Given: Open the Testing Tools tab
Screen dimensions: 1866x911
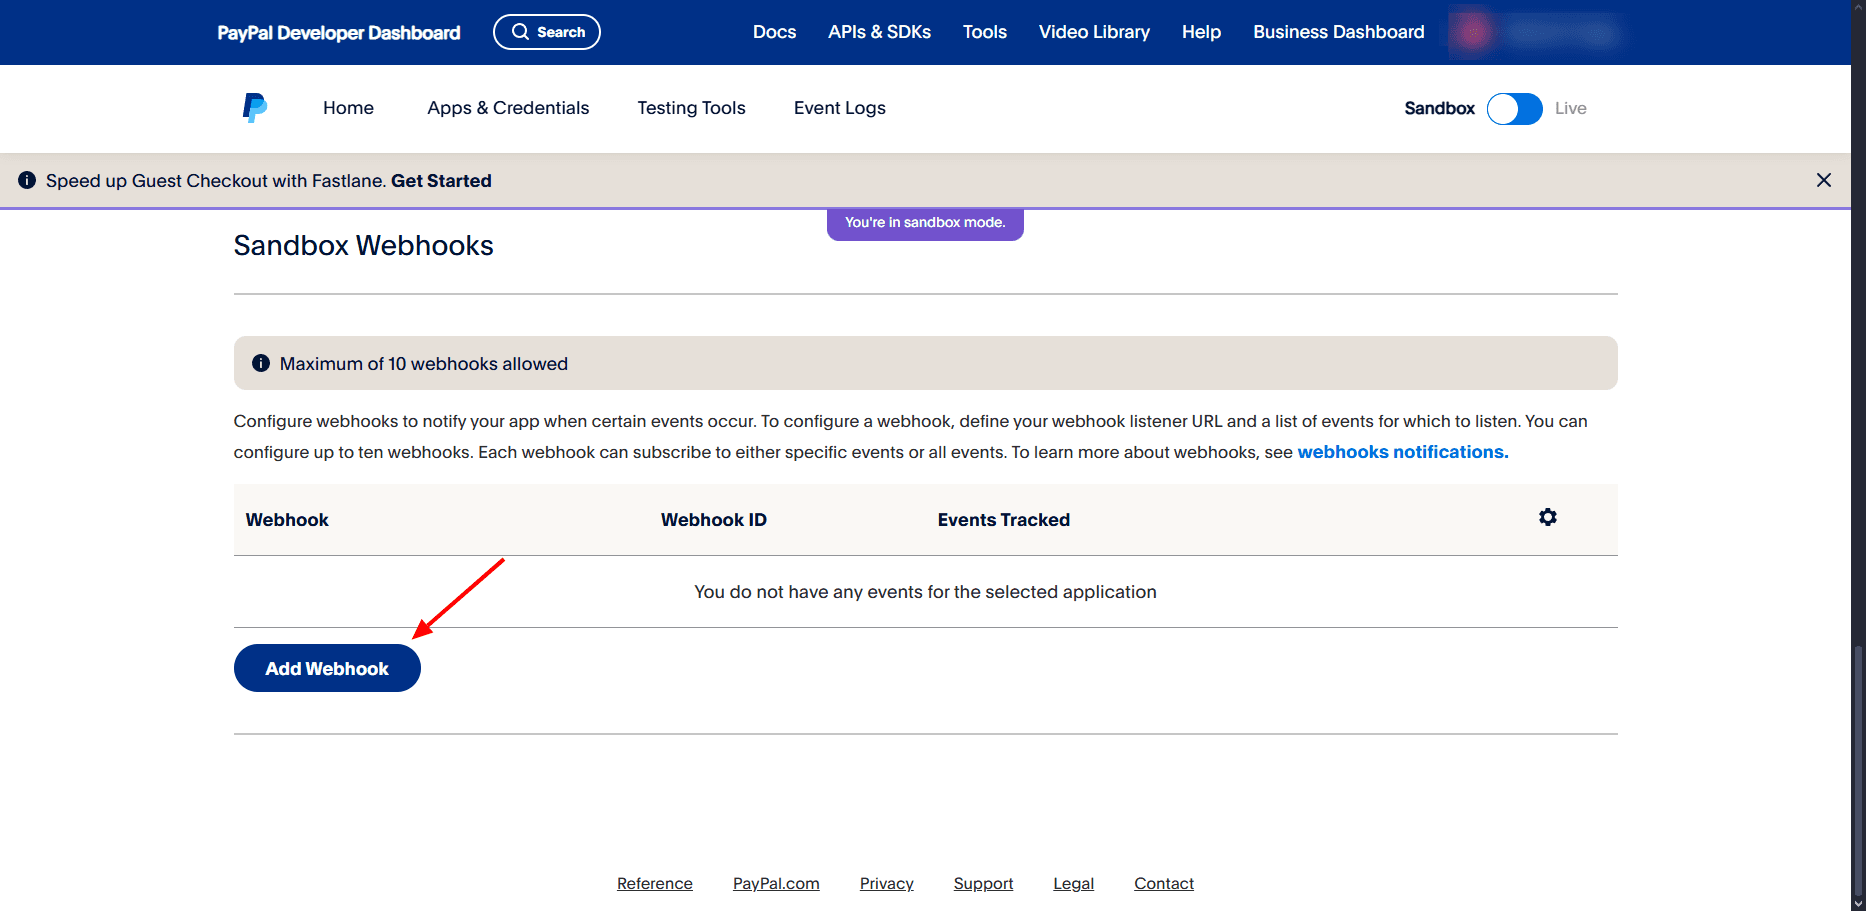Looking at the screenshot, I should [691, 107].
